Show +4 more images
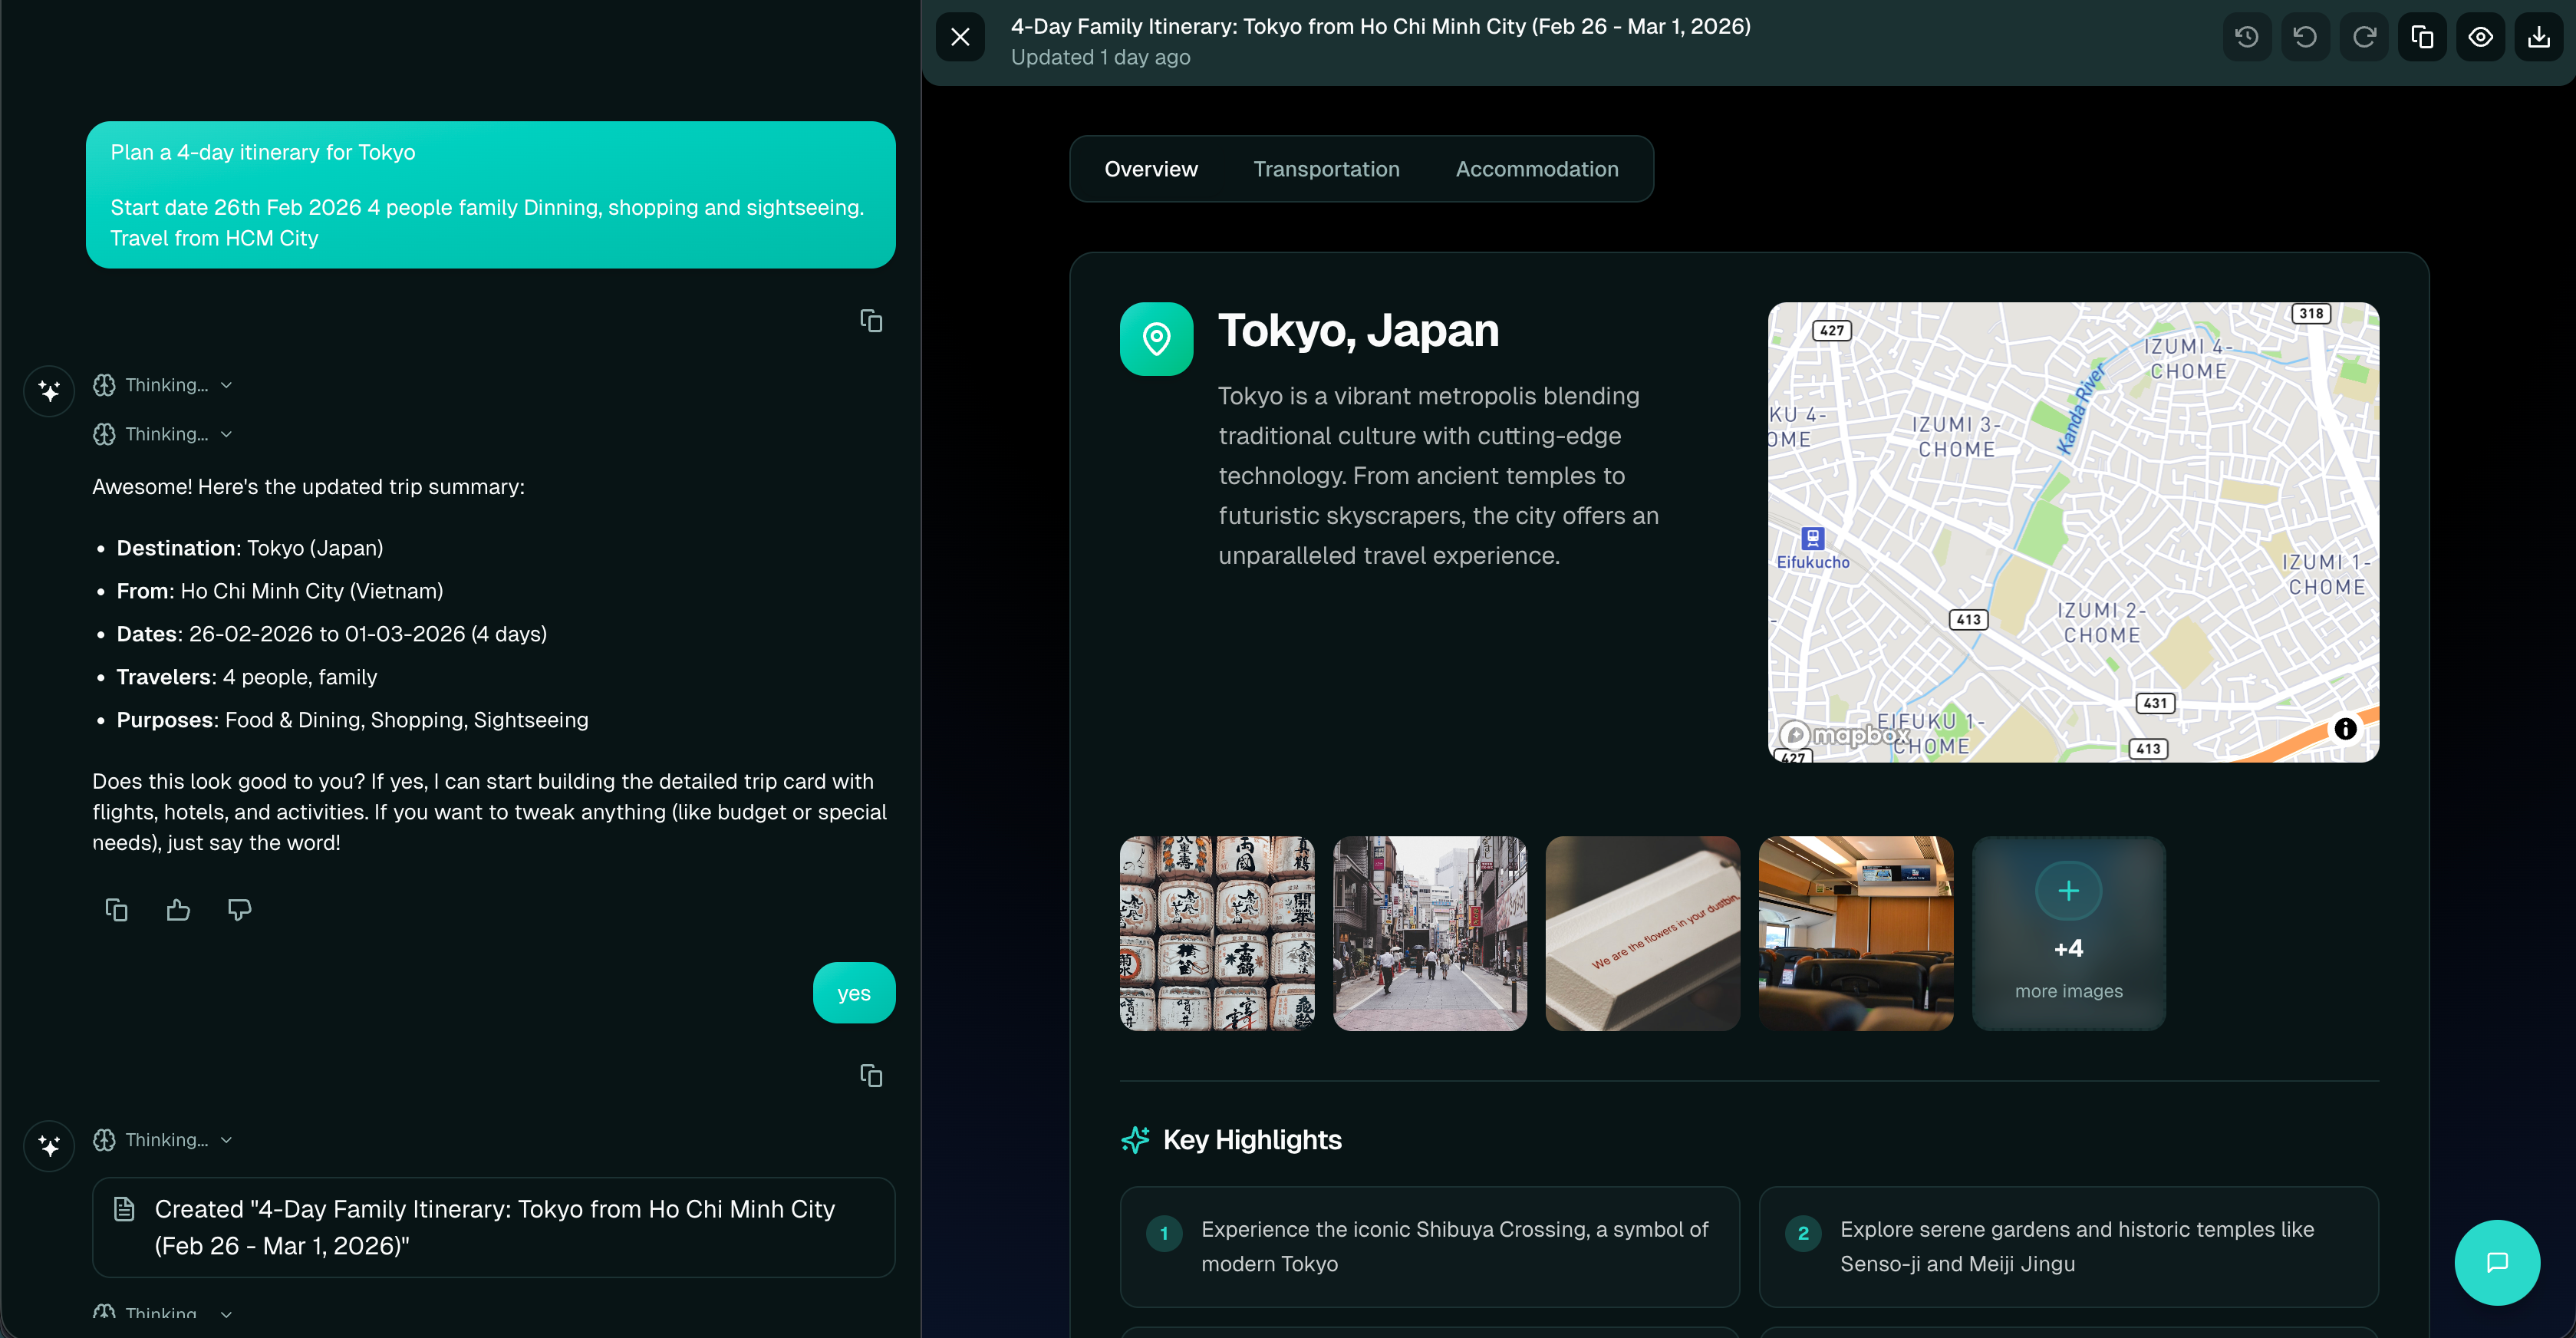Image resolution: width=2576 pixels, height=1338 pixels. point(2068,933)
